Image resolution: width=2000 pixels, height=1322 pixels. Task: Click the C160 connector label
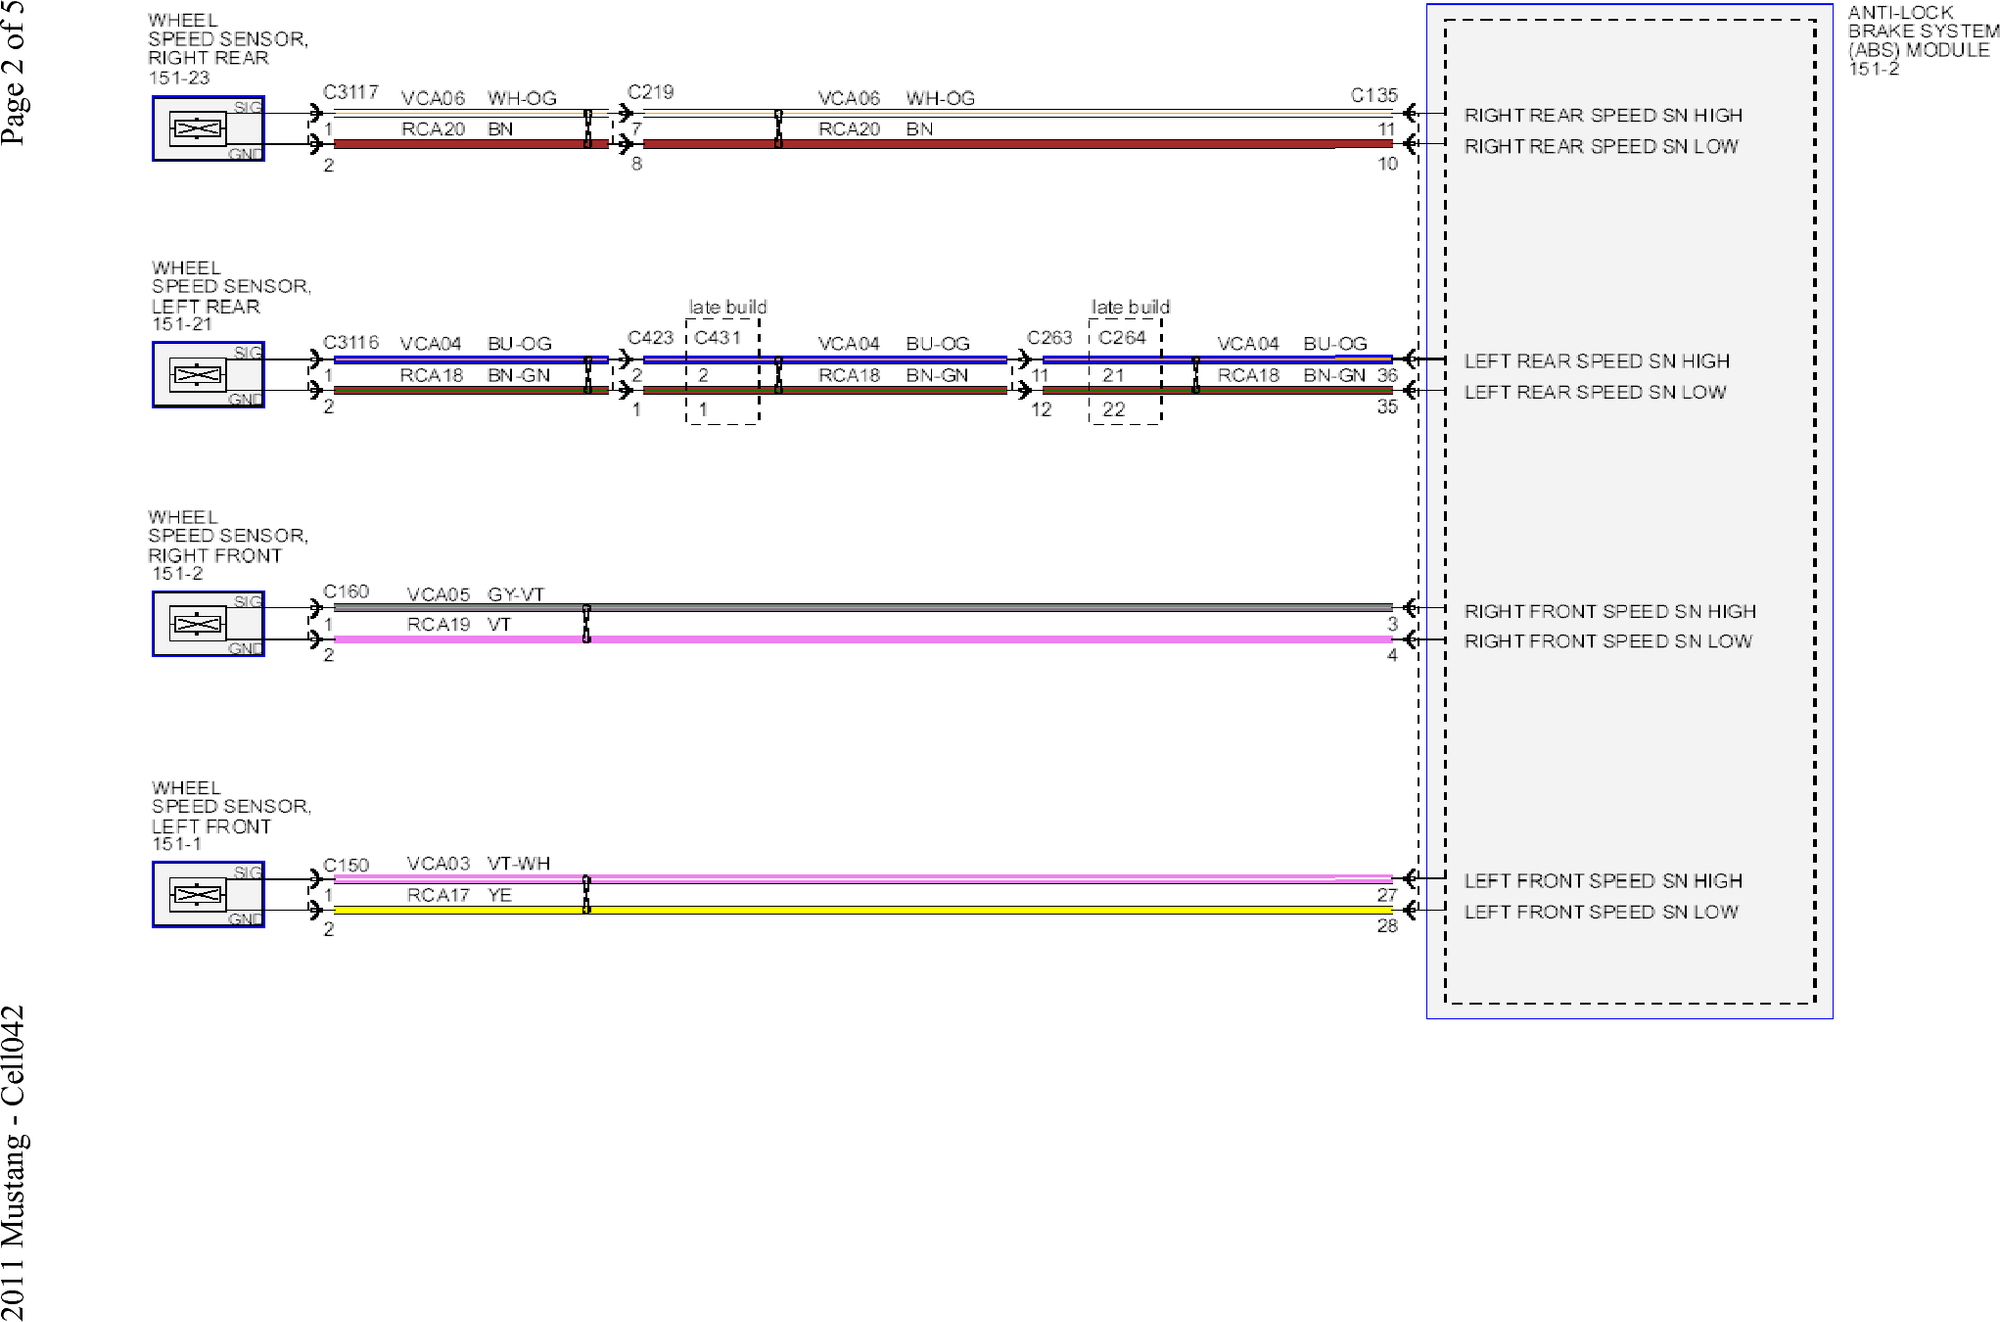click(x=346, y=592)
